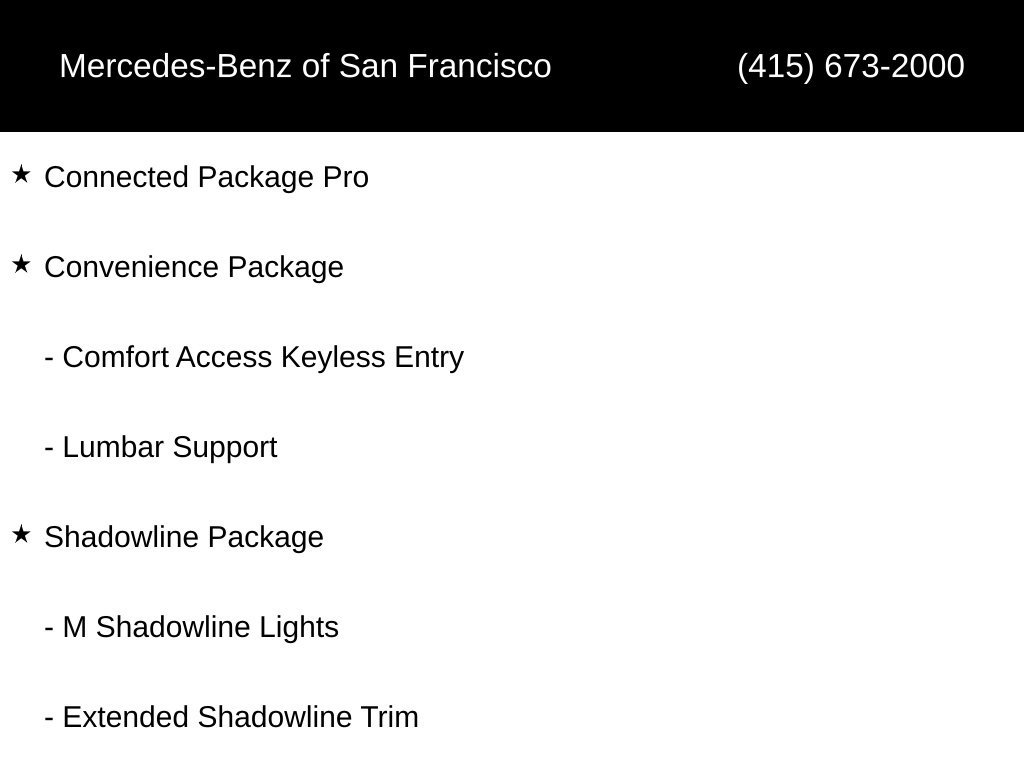Choose the Comfort Access Keyless Entry item

pos(254,357)
